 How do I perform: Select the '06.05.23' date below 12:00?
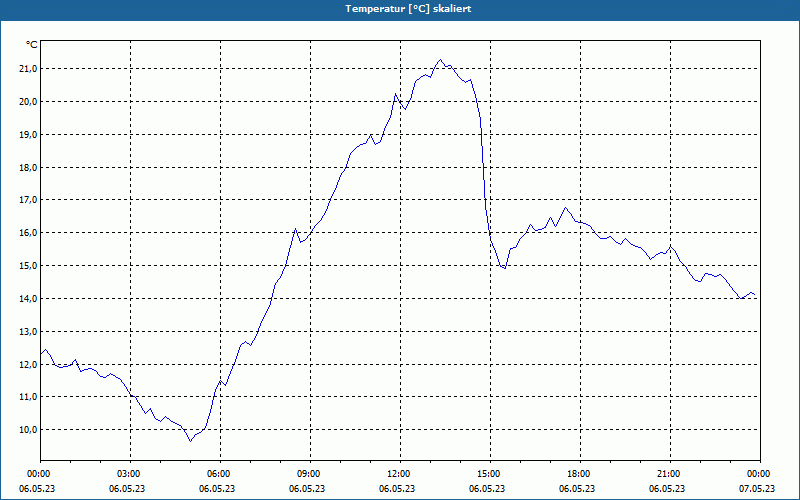397,488
